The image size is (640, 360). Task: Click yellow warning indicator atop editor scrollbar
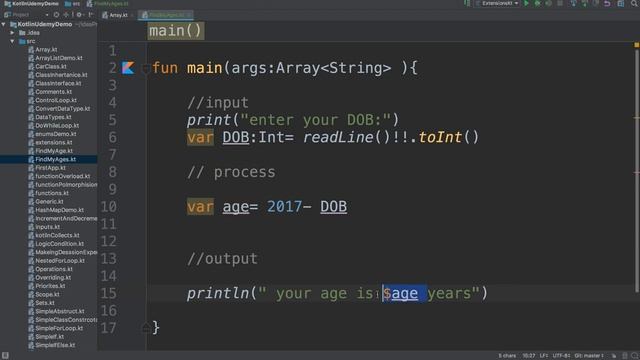[636, 45]
